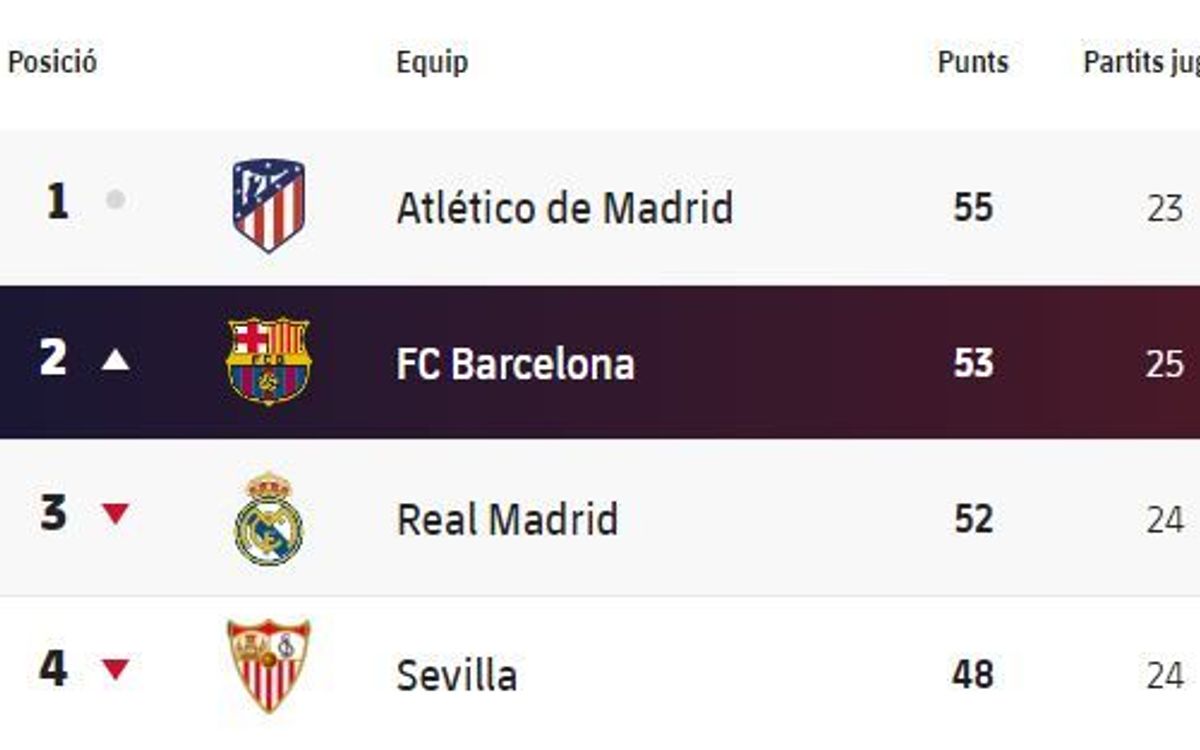This screenshot has height=750, width=1200.
Task: Open the FC Barcelona team name
Action: pos(516,364)
